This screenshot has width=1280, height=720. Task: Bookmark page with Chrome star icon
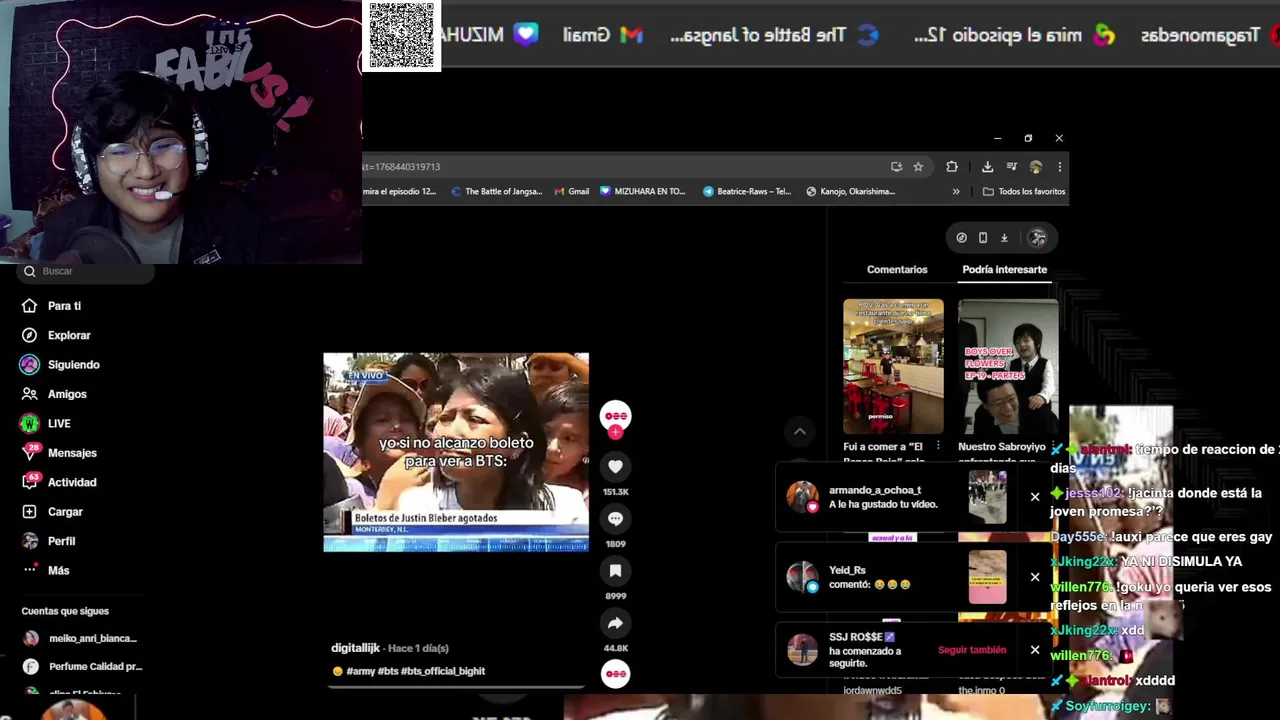[918, 167]
